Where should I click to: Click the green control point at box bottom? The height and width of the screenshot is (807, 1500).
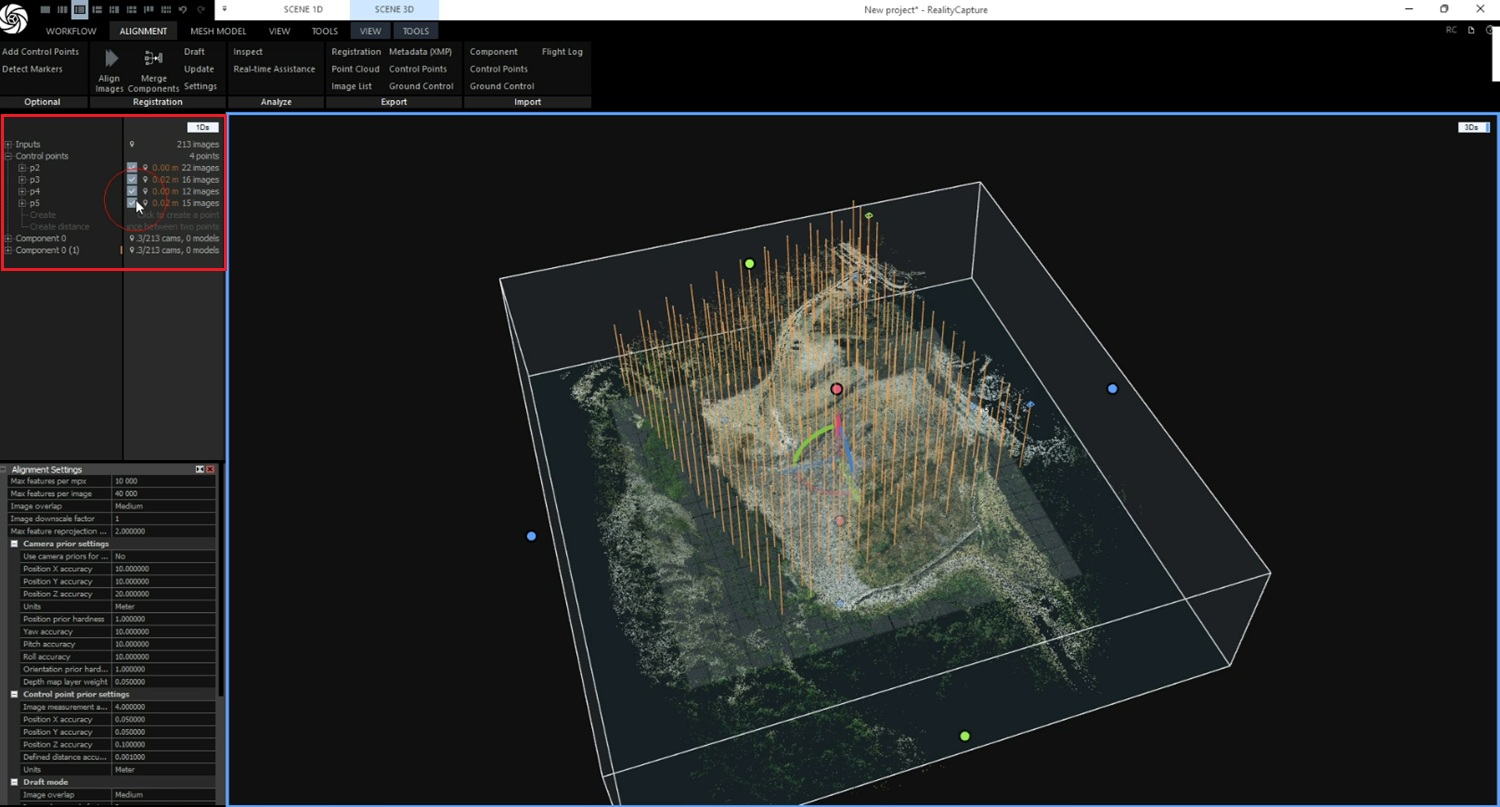click(x=965, y=736)
